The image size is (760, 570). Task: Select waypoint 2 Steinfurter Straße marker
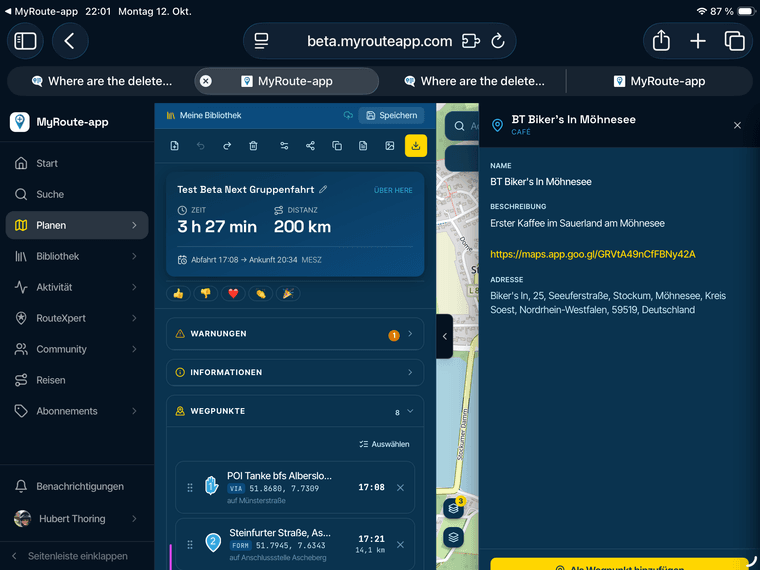[213, 542]
